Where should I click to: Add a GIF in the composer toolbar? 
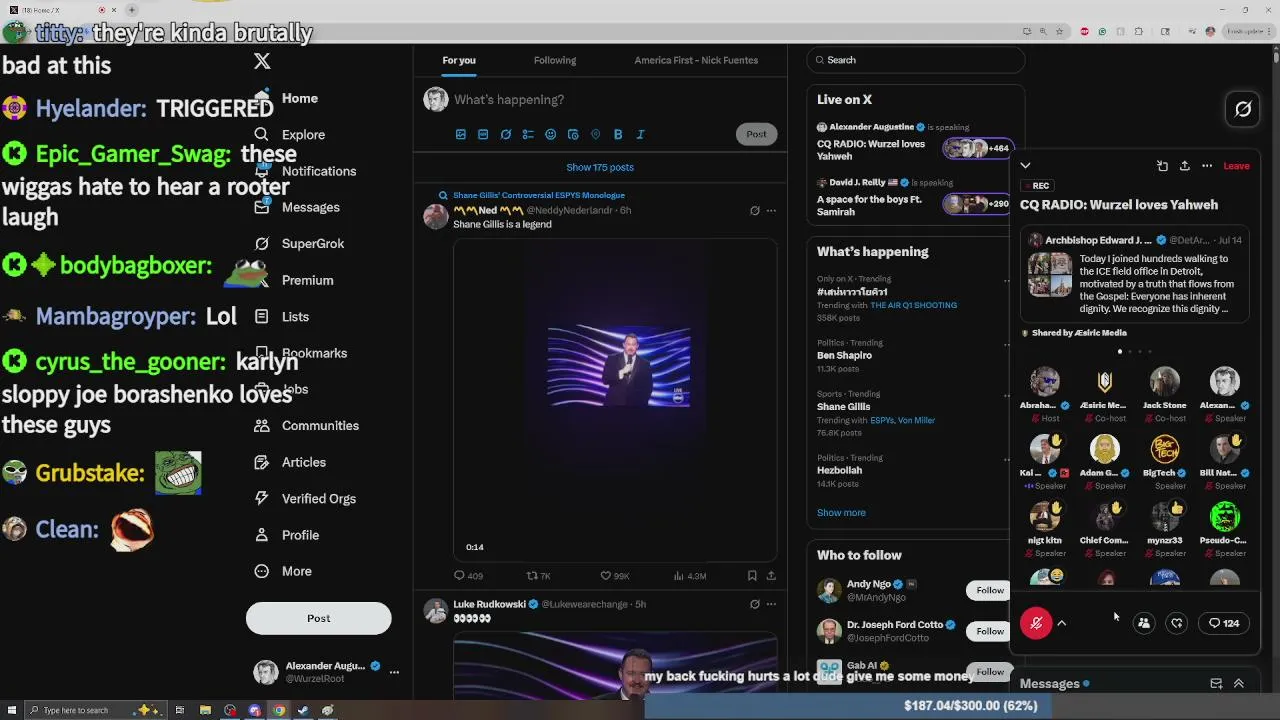point(483,134)
